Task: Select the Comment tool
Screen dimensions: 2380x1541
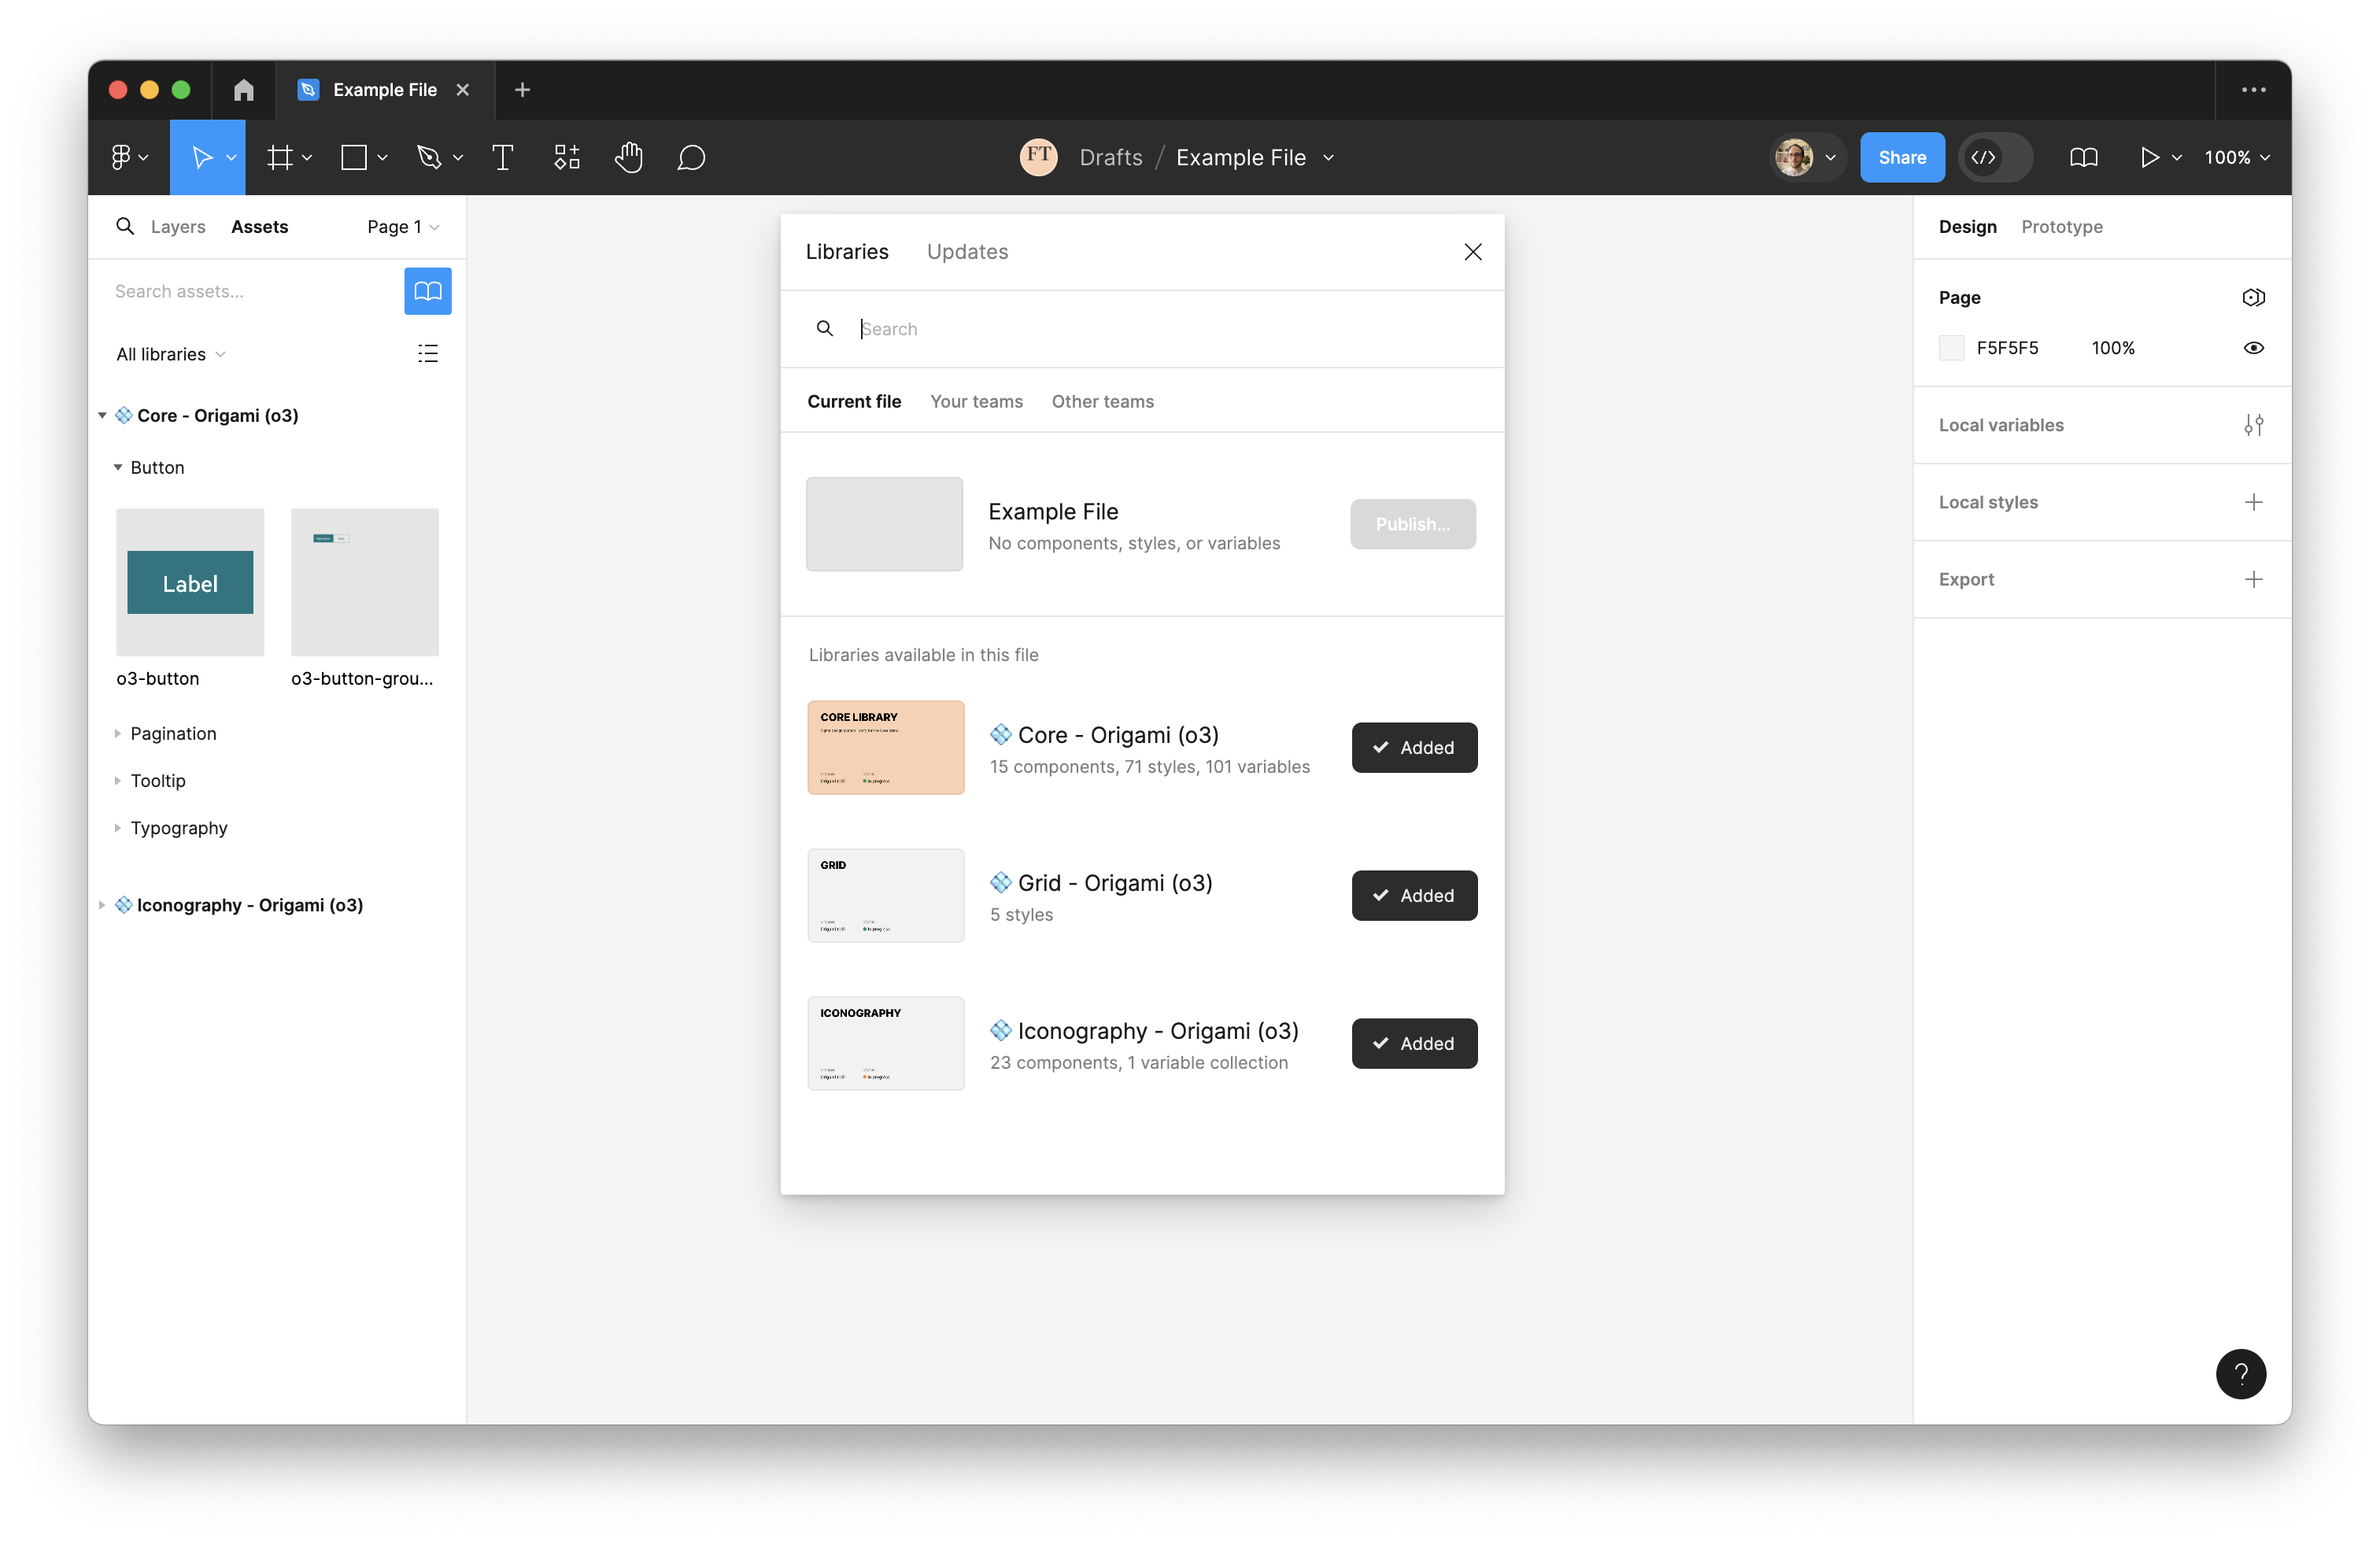Action: 691,157
